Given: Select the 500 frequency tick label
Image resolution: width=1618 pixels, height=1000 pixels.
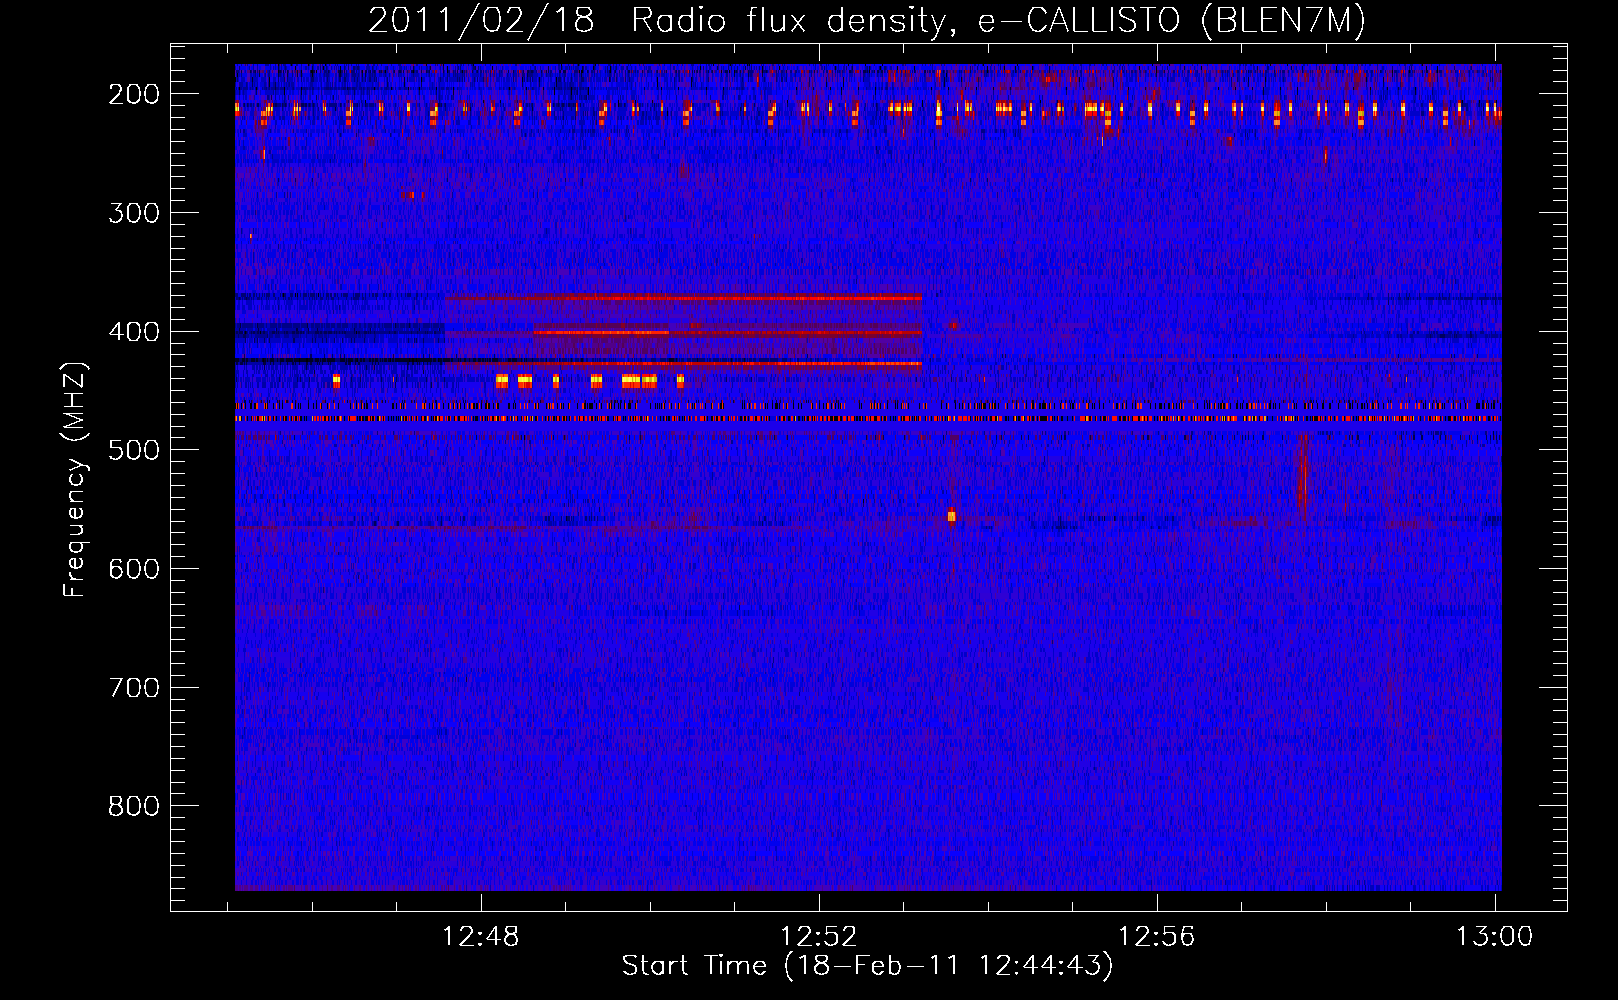Looking at the screenshot, I should (134, 450).
